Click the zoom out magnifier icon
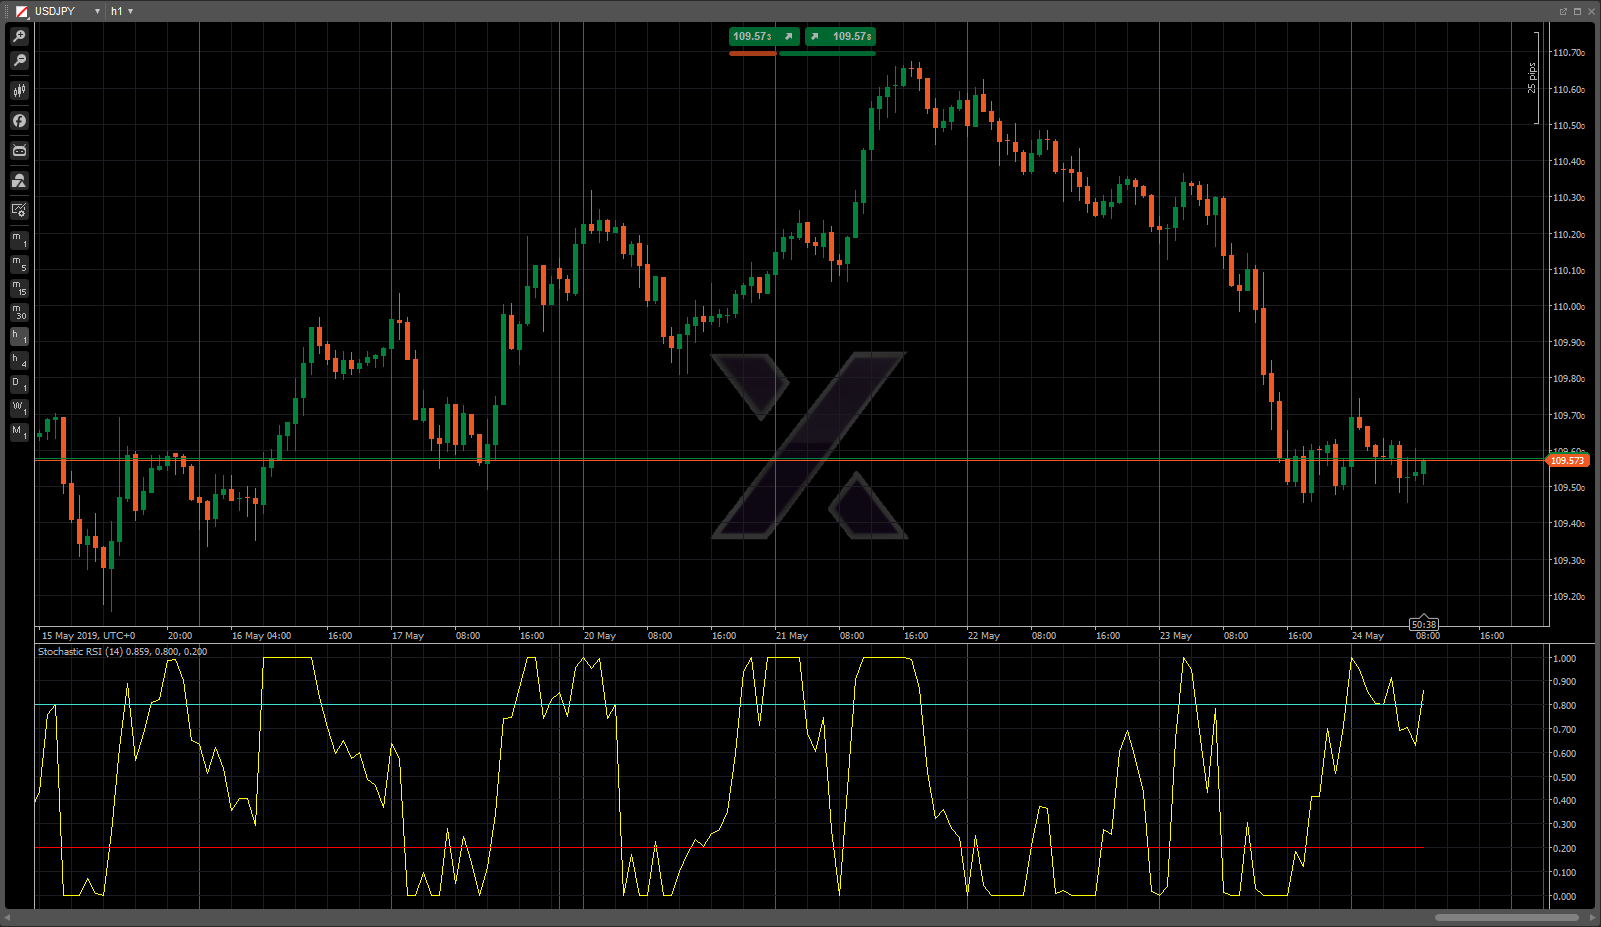Image resolution: width=1601 pixels, height=927 pixels. [x=19, y=61]
